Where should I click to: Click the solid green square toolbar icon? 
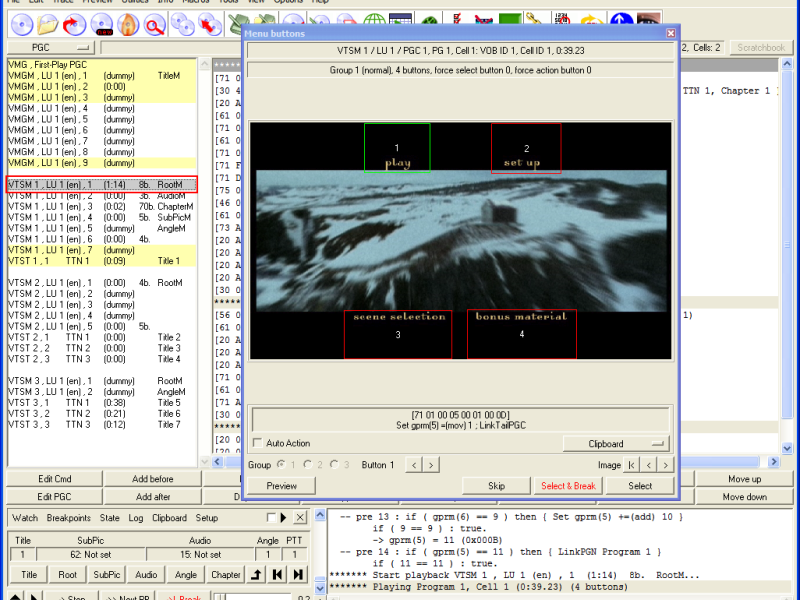point(509,19)
